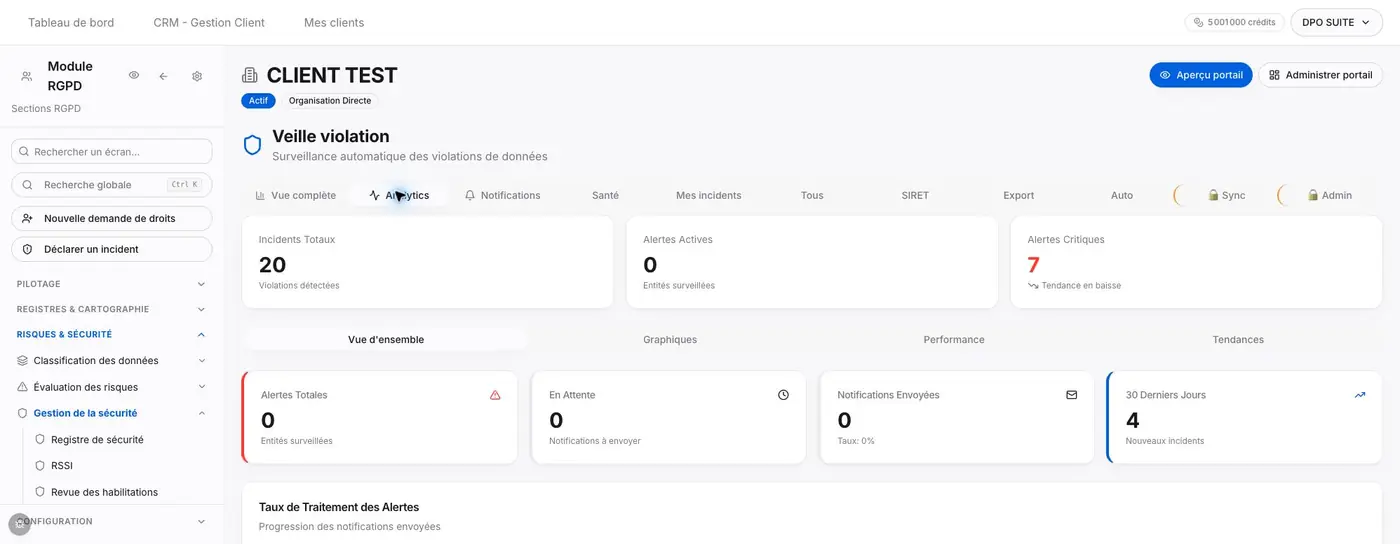Click the round floating icon at bottom left
Viewport: 1400px width, 544px height.
(x=19, y=524)
